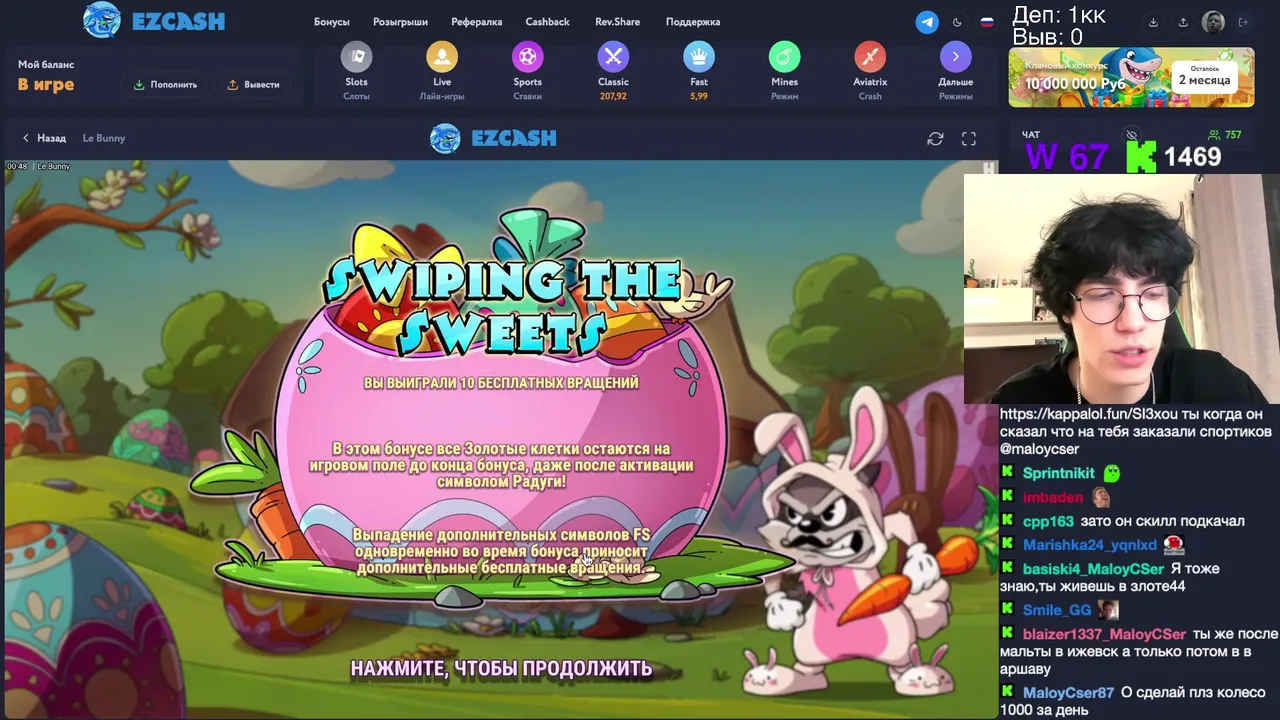Open the Fast game mode
The width and height of the screenshot is (1280, 720).
tap(699, 72)
